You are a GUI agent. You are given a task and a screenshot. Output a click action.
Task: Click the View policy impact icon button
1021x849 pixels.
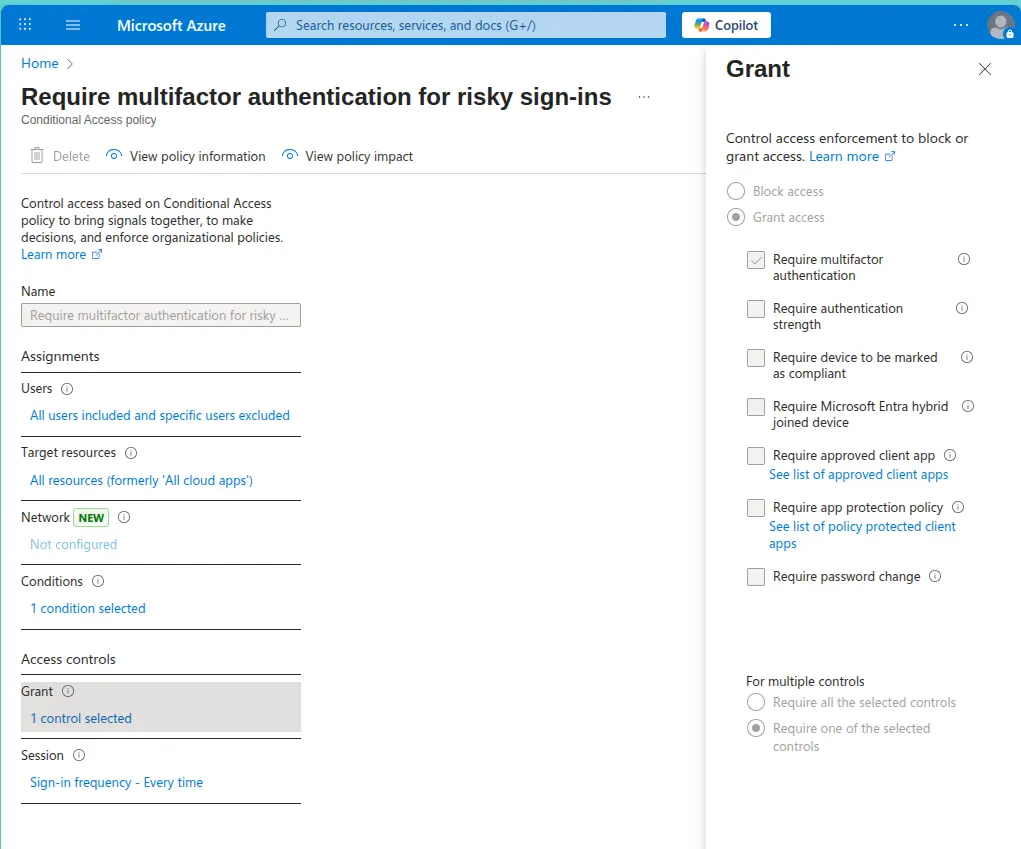point(291,156)
